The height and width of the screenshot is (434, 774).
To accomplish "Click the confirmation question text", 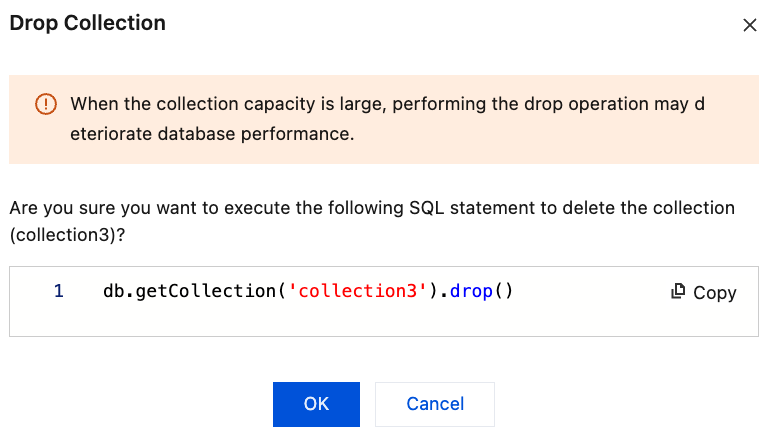I will pos(372,221).
